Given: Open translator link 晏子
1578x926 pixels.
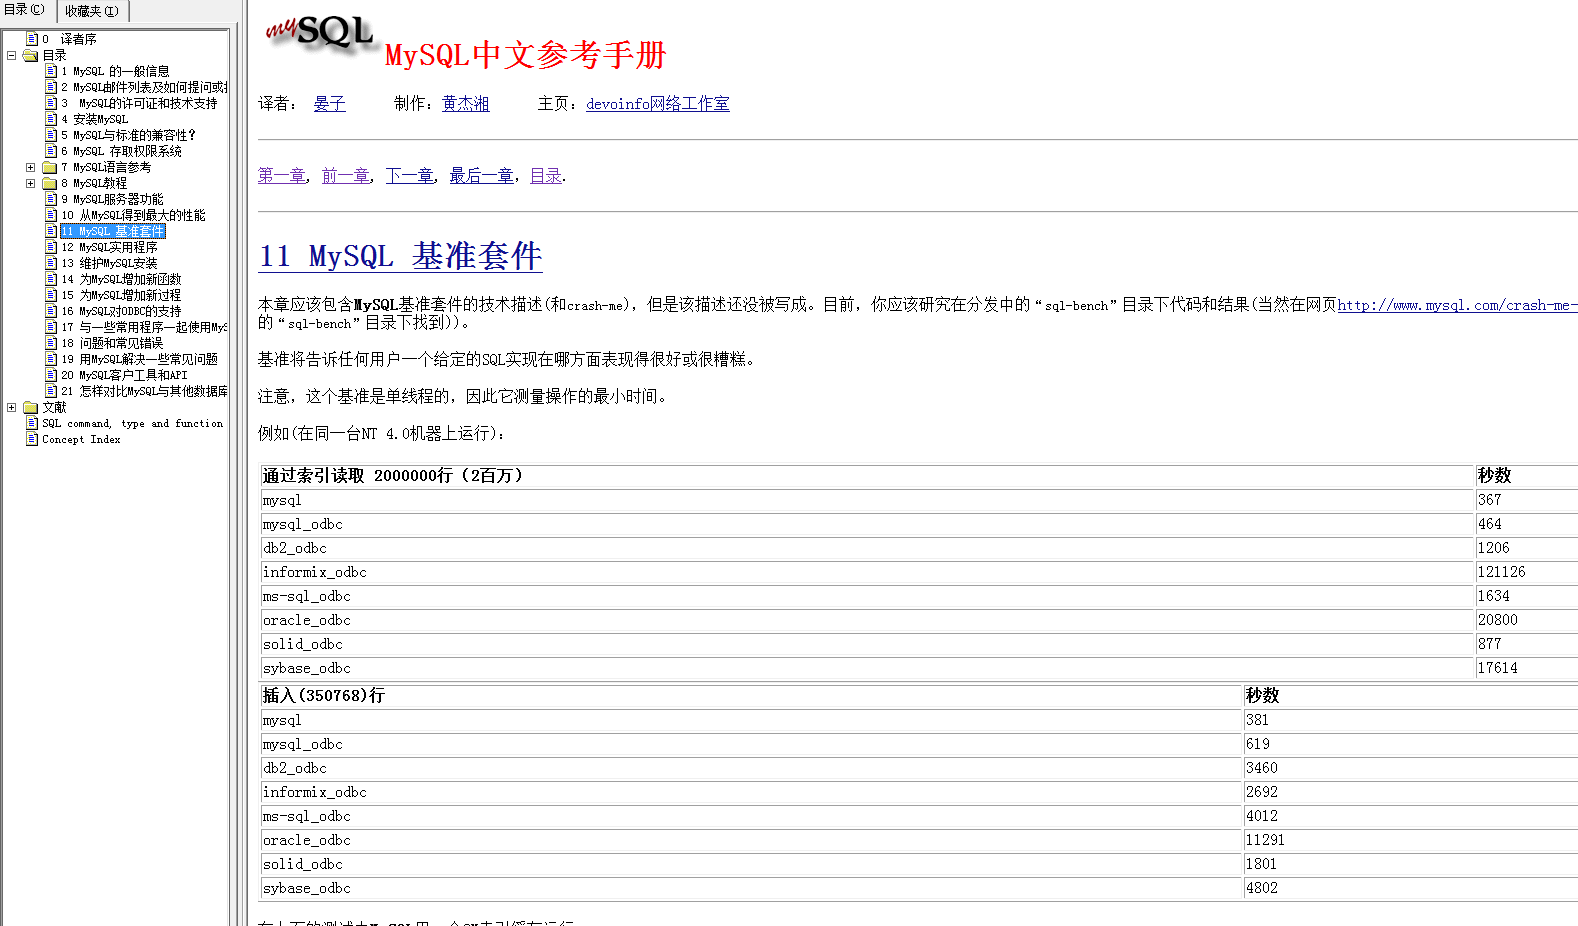Looking at the screenshot, I should pyautogui.click(x=329, y=103).
